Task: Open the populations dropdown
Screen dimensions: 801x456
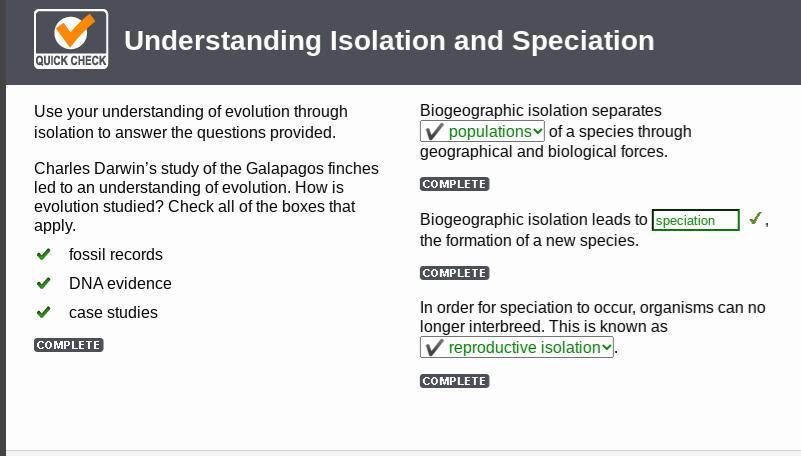Action: 482,132
